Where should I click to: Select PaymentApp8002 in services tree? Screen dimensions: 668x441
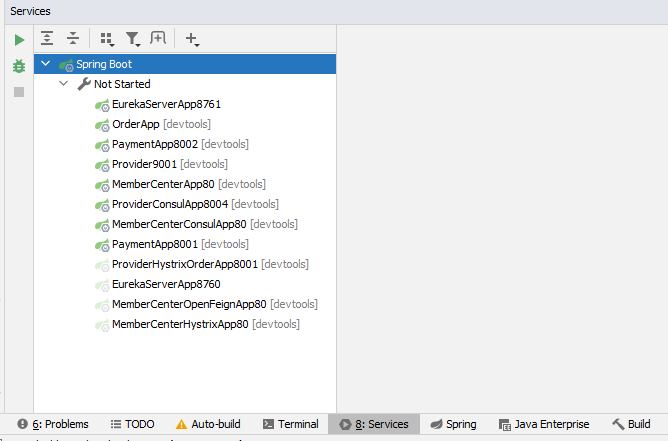tap(155, 144)
